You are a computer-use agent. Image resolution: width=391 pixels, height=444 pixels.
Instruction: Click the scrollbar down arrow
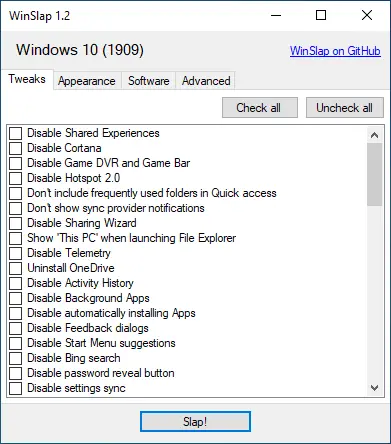click(x=374, y=388)
